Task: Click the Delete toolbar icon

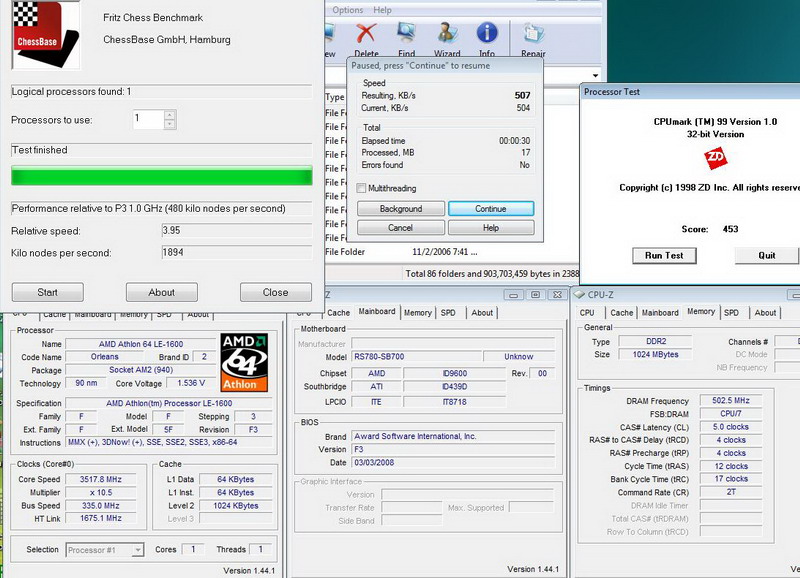Action: pos(366,34)
